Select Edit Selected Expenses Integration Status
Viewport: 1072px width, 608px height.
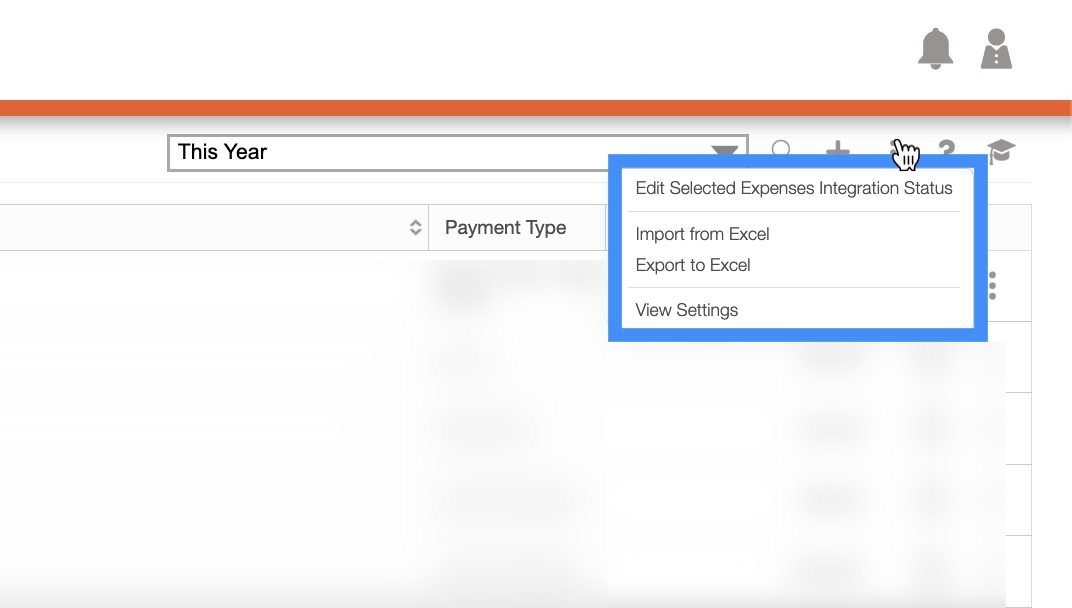coord(794,188)
